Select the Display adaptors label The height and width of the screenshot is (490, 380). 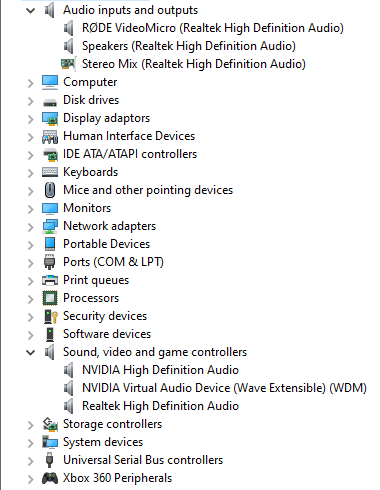[x=107, y=118]
